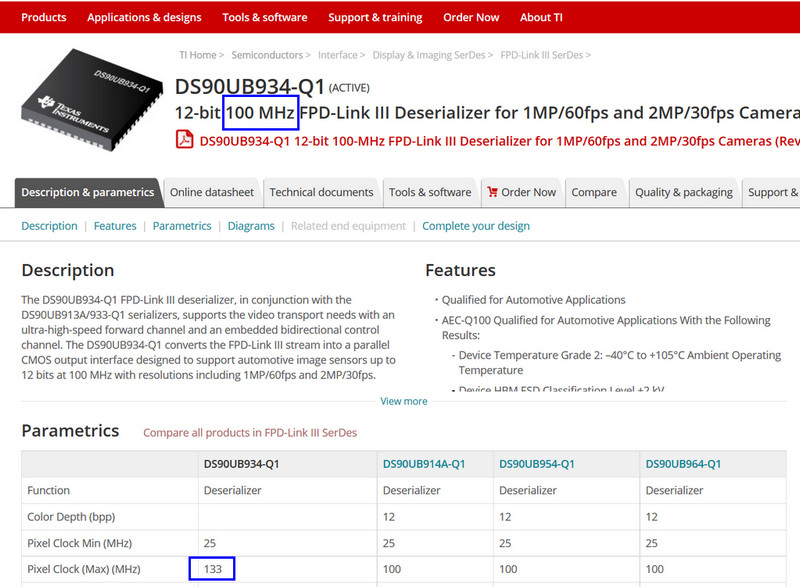Select Description & parametrics tab
Viewport: 800px width, 587px height.
point(88,192)
